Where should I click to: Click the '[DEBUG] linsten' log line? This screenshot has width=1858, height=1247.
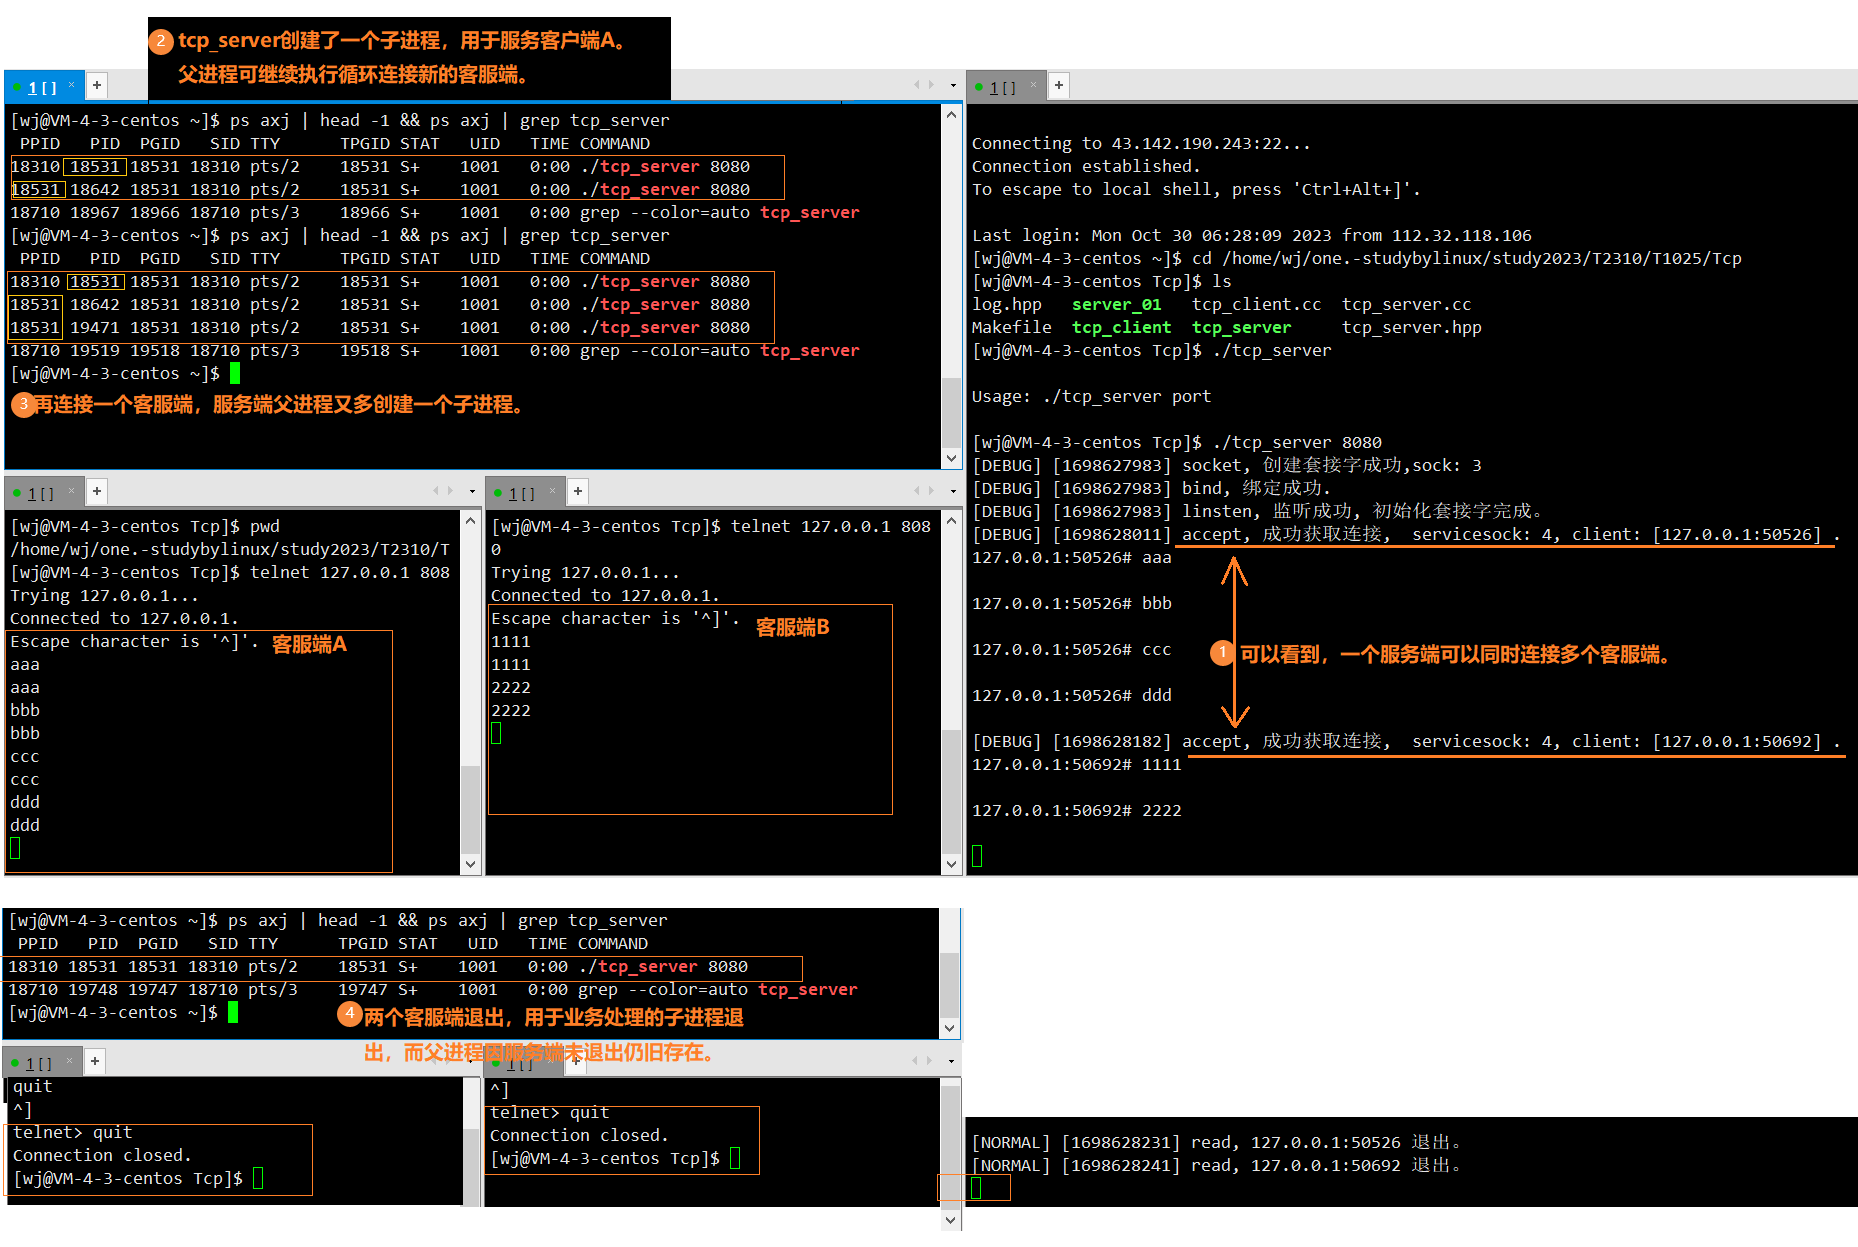tap(1258, 511)
